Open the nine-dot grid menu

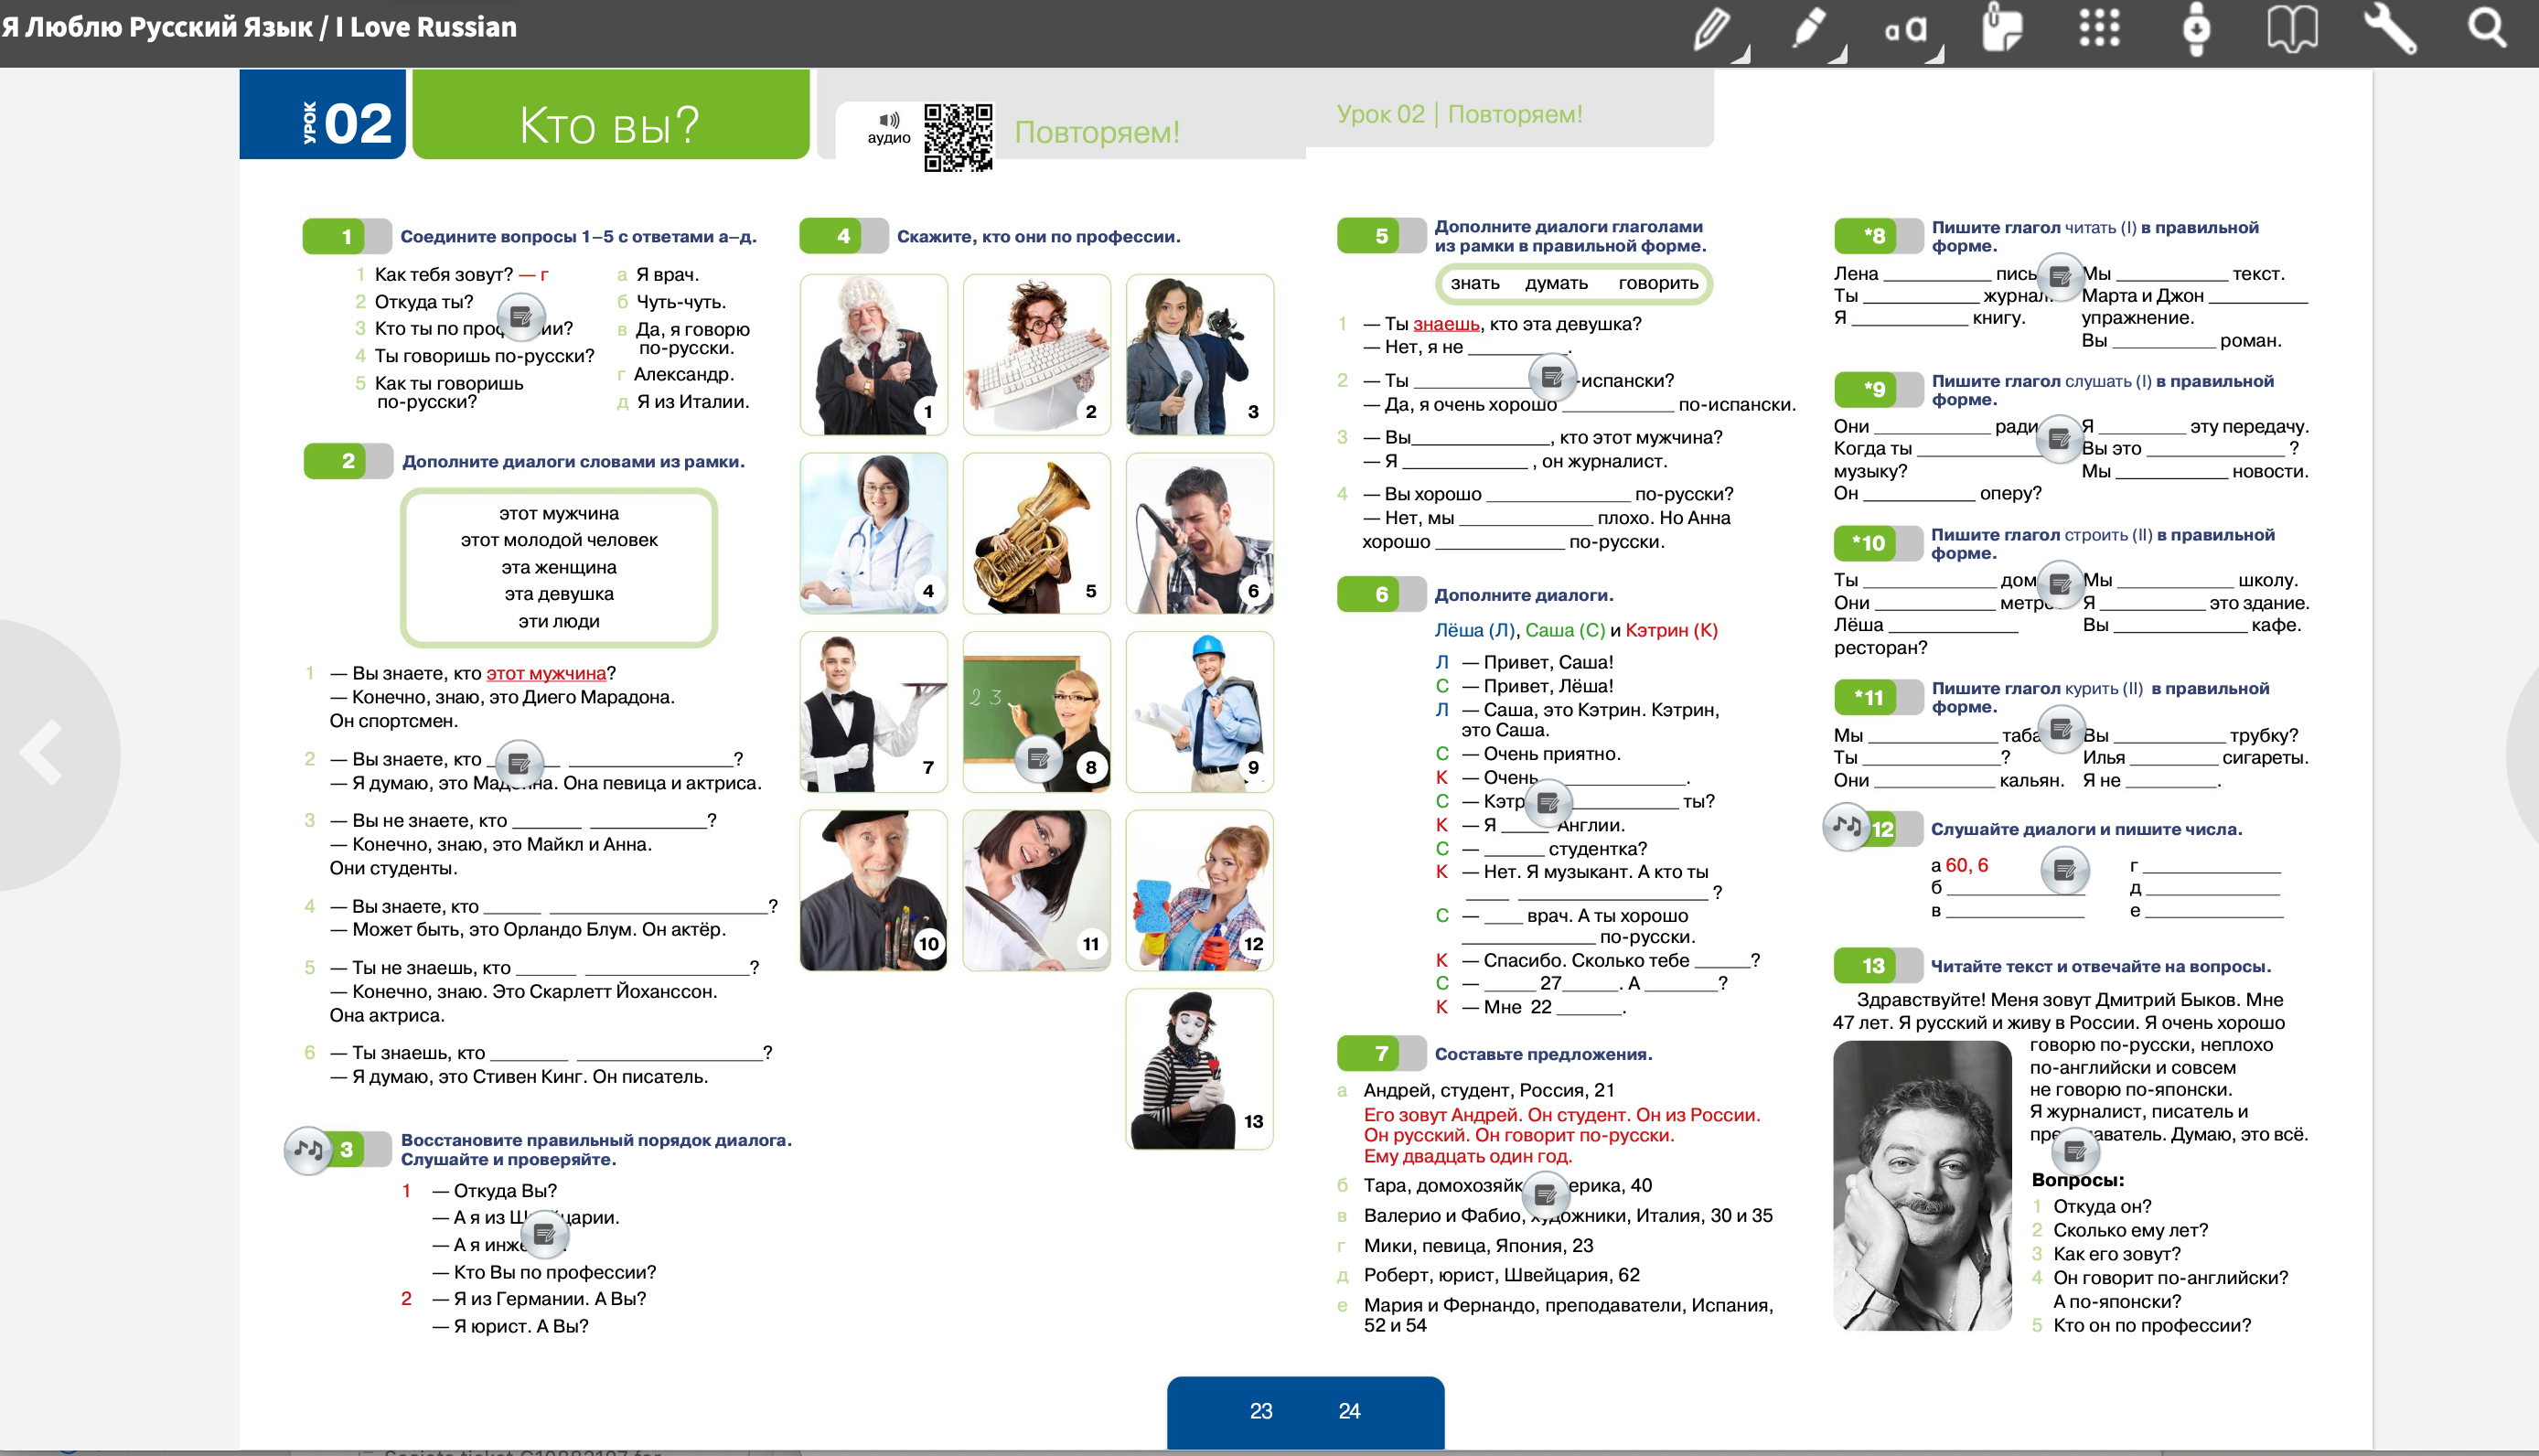click(2099, 28)
